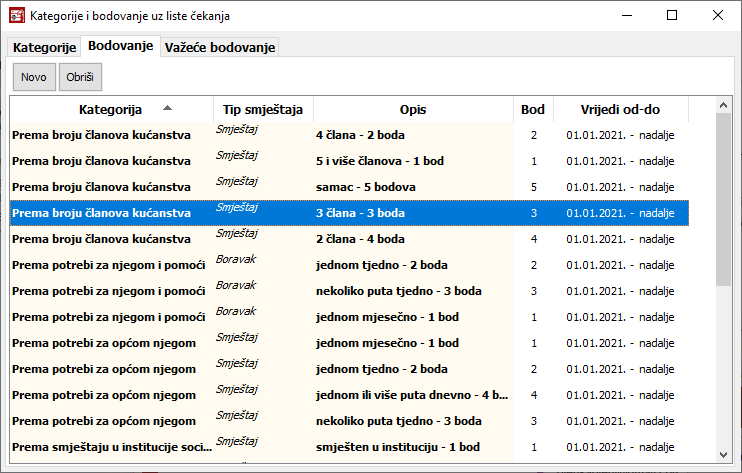This screenshot has width=742, height=473.
Task: Click the Vrijedi od-do column header
Action: point(620,109)
